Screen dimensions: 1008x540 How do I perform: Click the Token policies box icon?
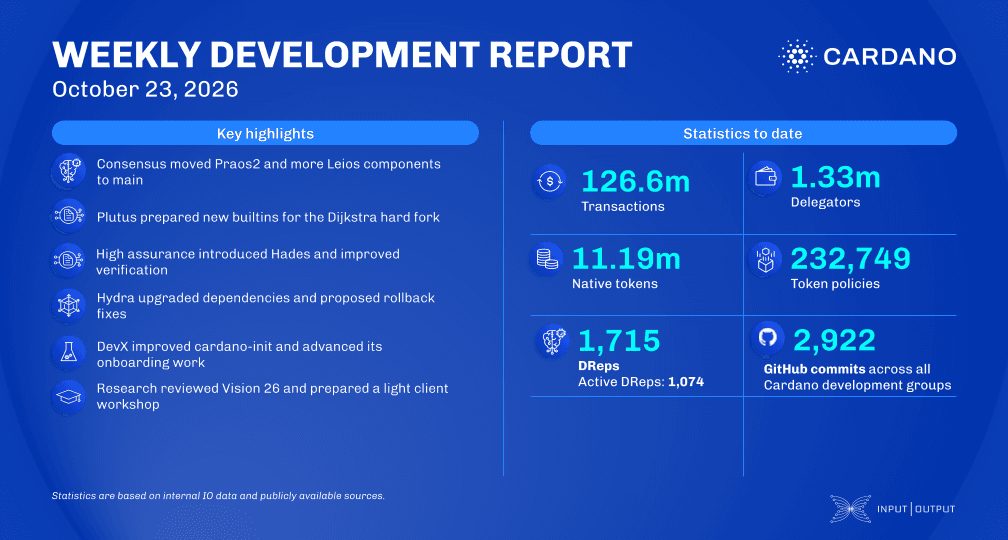(766, 260)
